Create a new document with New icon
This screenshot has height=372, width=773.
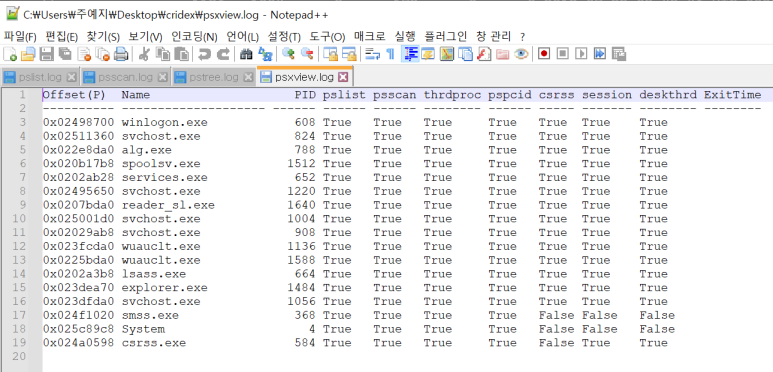coord(9,54)
